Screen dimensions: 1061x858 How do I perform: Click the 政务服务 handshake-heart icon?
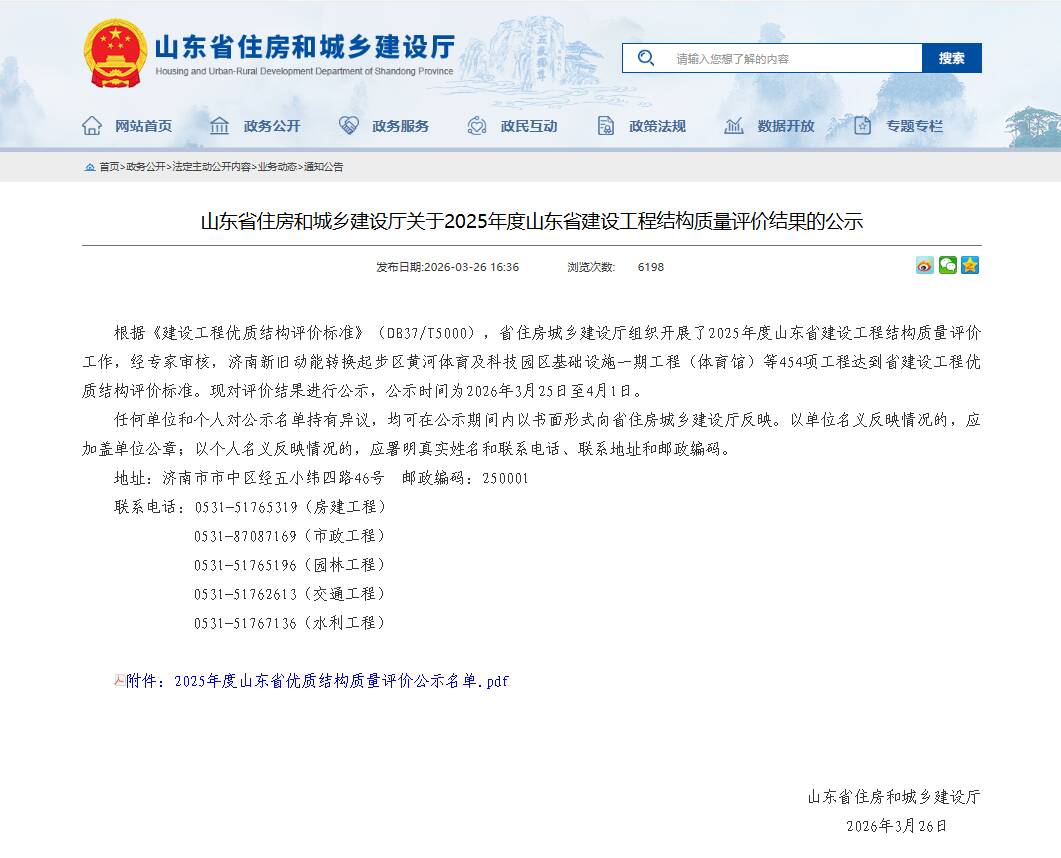[349, 126]
